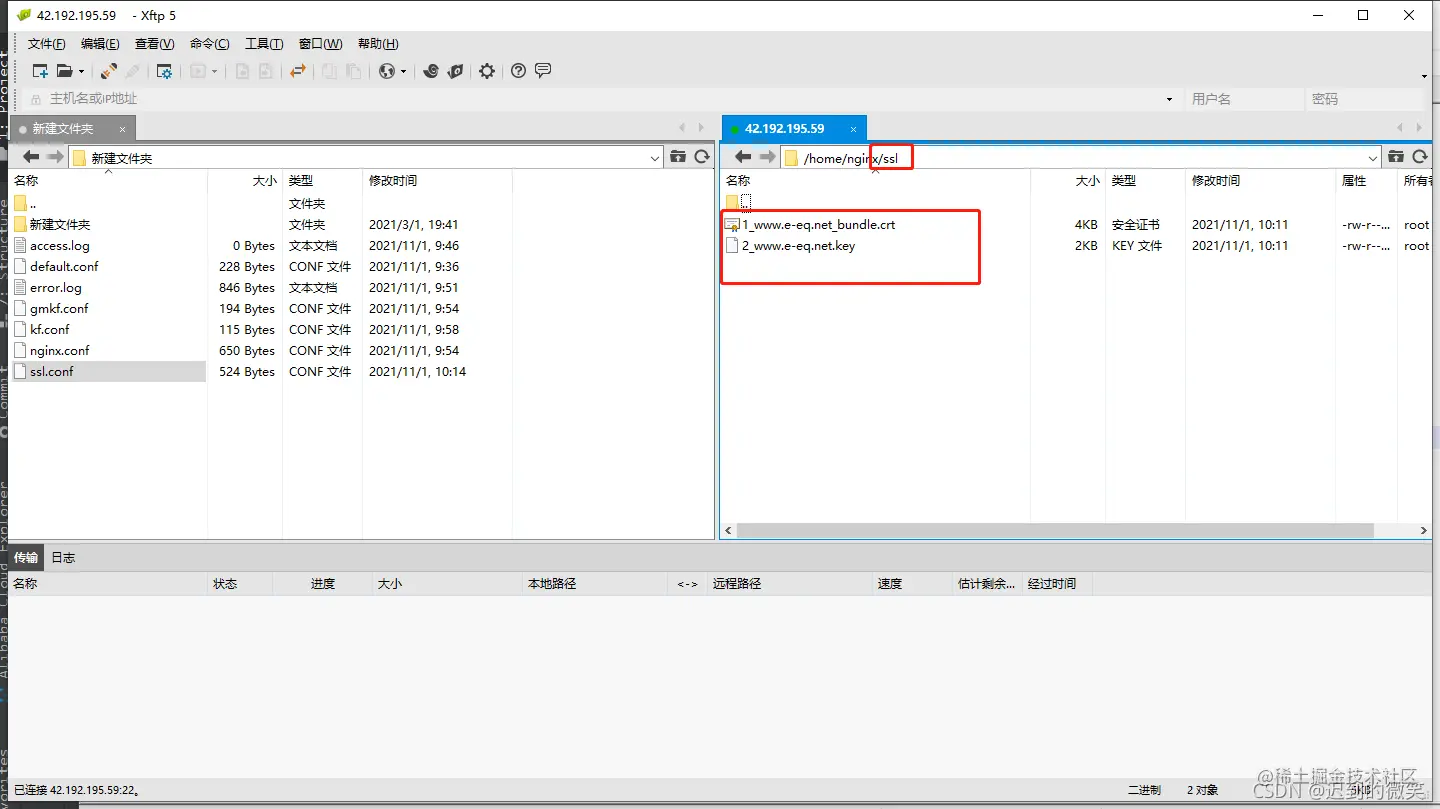1440x809 pixels.
Task: Open Options gear icon in toolbar
Action: 487,71
